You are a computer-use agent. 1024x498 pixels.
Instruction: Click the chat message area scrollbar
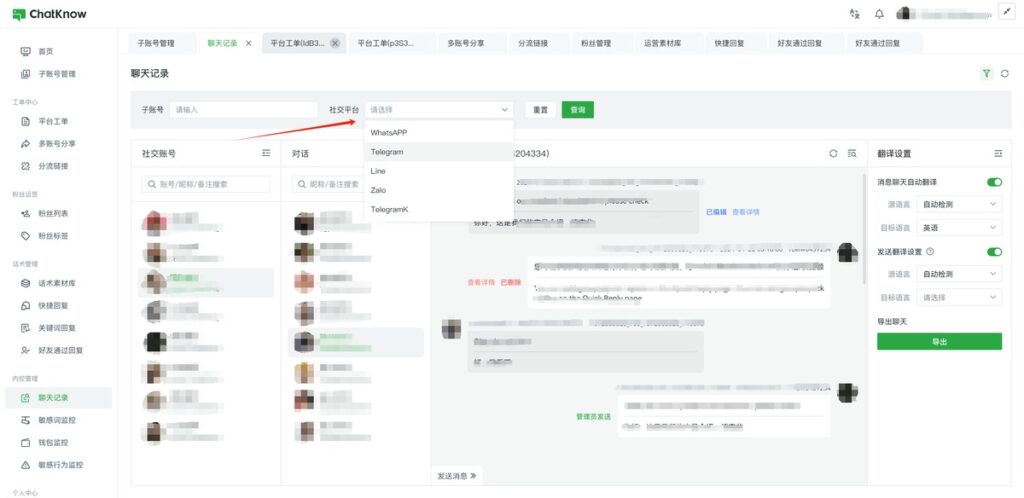(x=863, y=228)
